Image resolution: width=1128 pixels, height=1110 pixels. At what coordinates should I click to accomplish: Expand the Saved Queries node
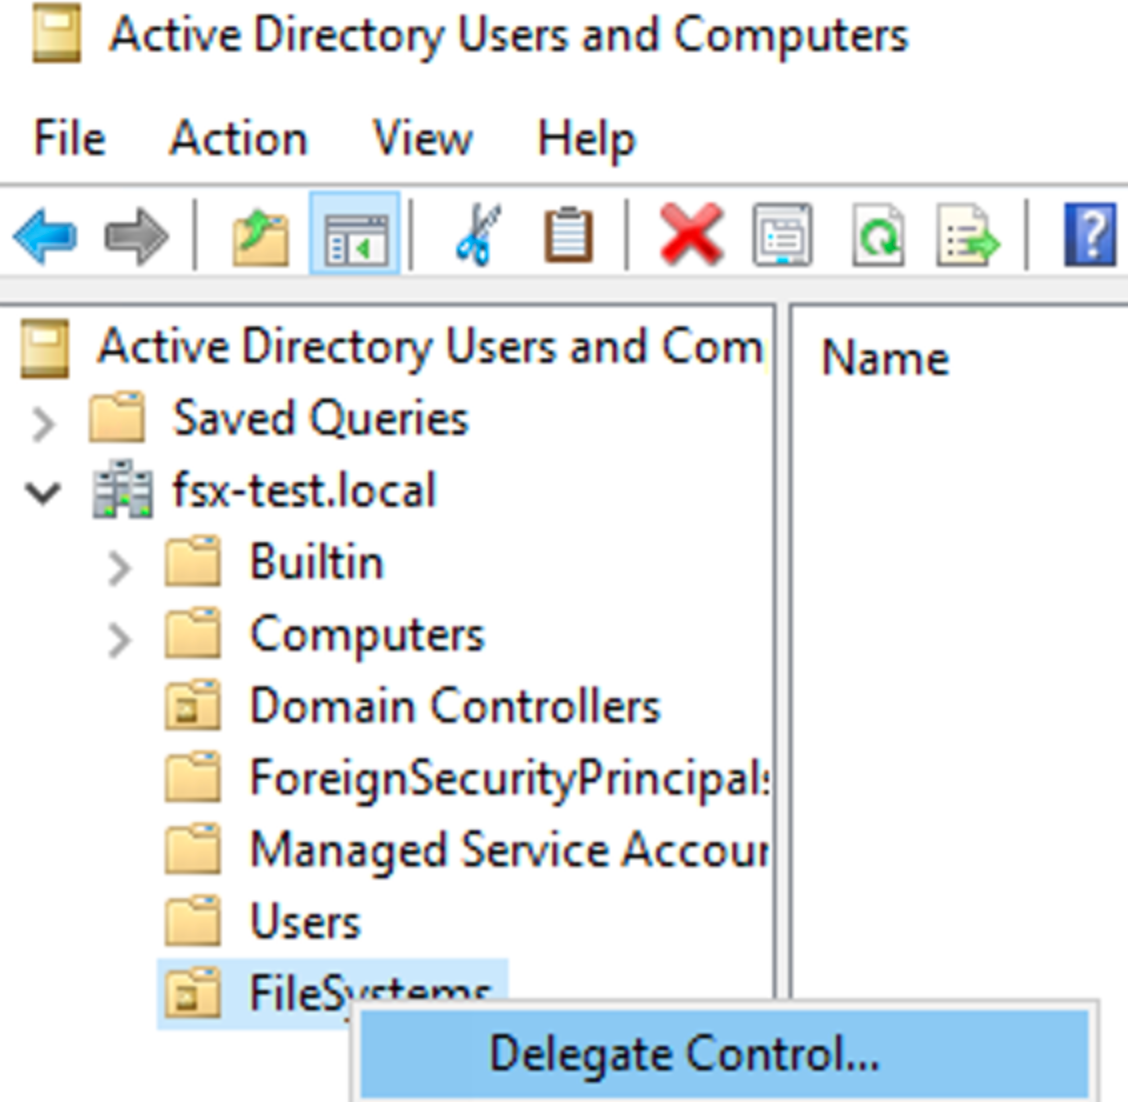point(43,423)
